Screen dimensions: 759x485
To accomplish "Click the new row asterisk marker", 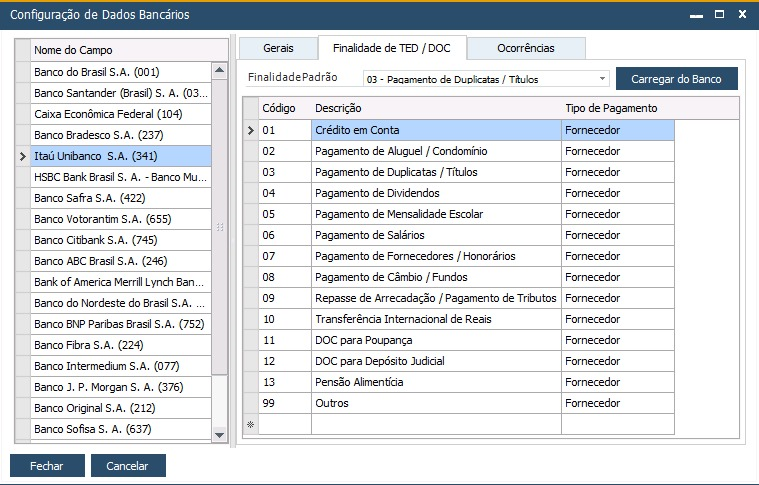I will point(250,424).
